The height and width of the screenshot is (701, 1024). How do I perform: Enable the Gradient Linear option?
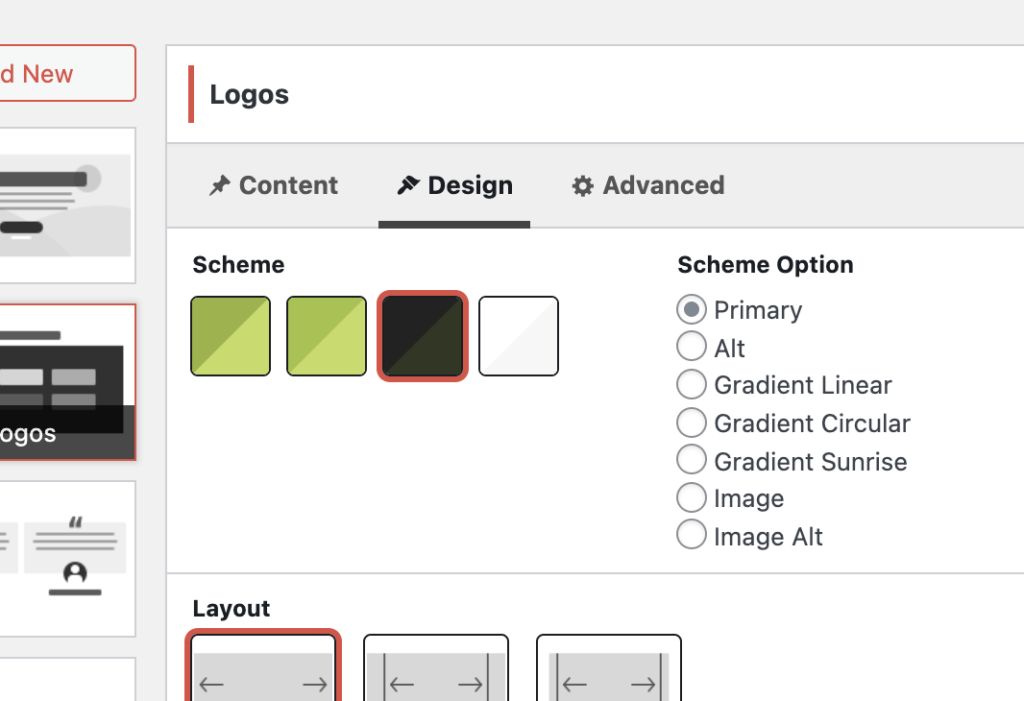pyautogui.click(x=691, y=385)
